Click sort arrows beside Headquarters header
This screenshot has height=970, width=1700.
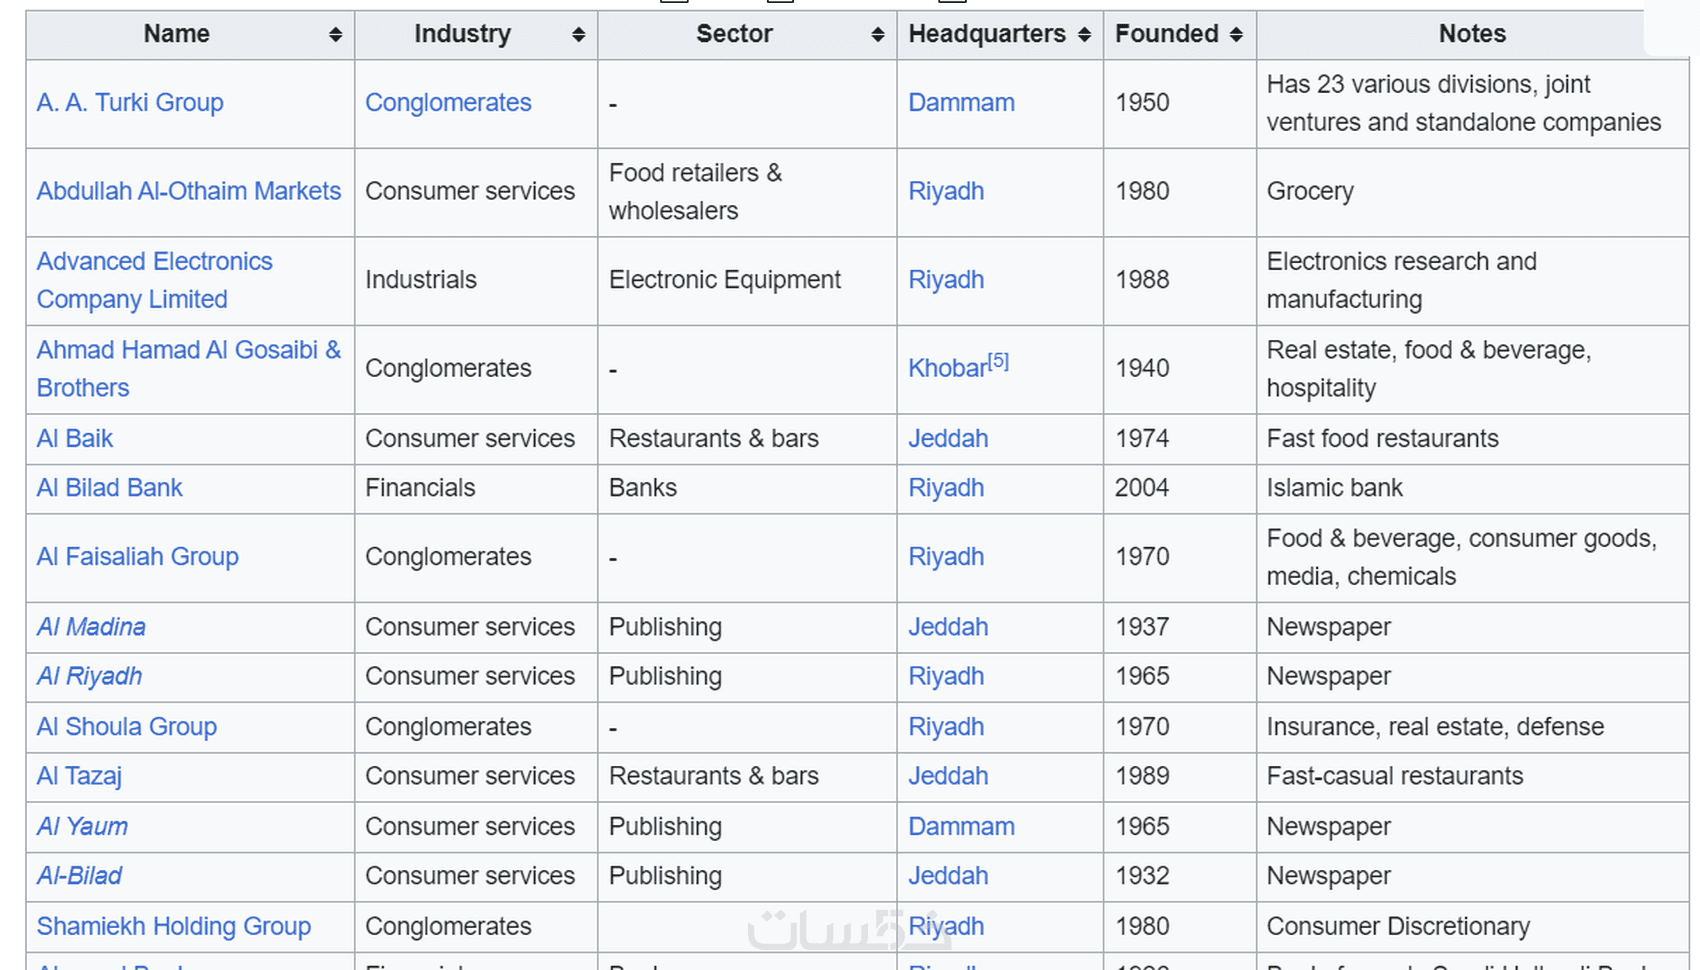click(1084, 35)
